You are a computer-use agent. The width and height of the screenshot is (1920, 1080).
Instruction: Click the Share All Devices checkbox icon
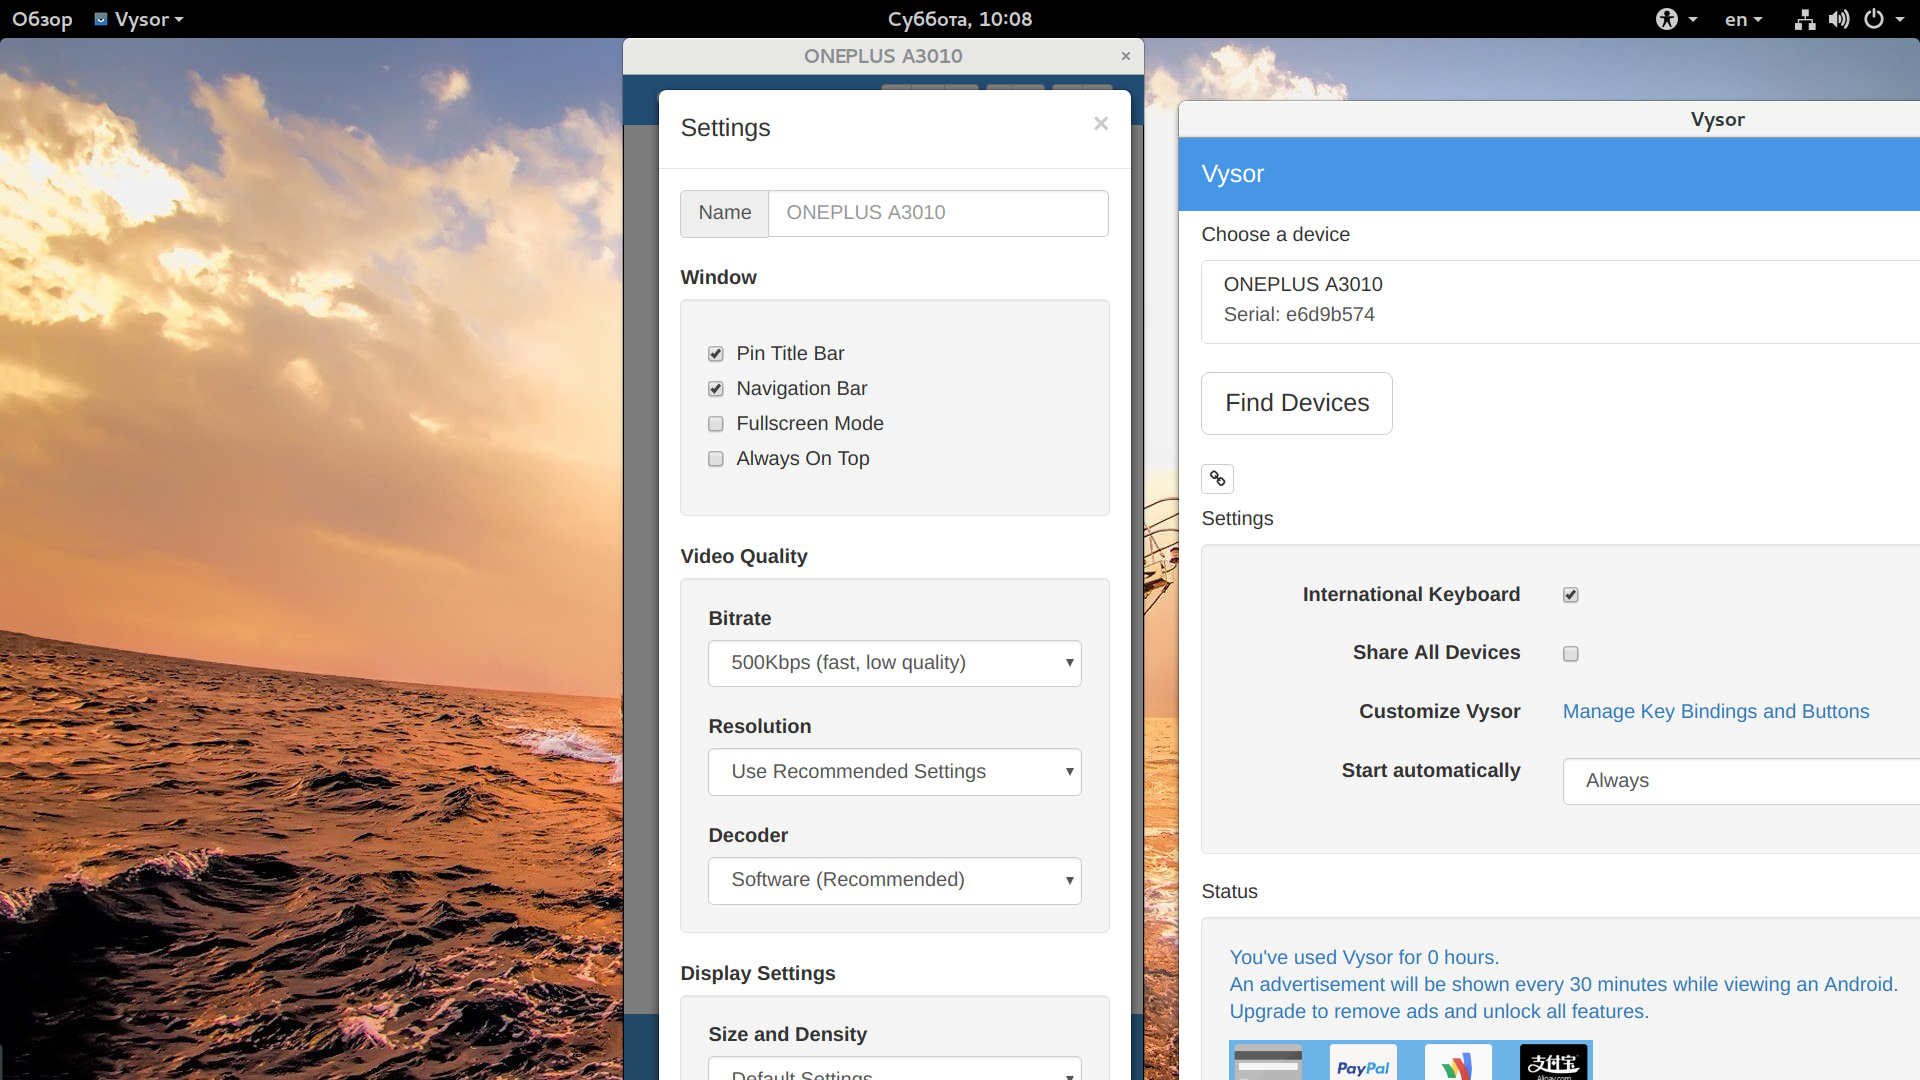[1571, 653]
